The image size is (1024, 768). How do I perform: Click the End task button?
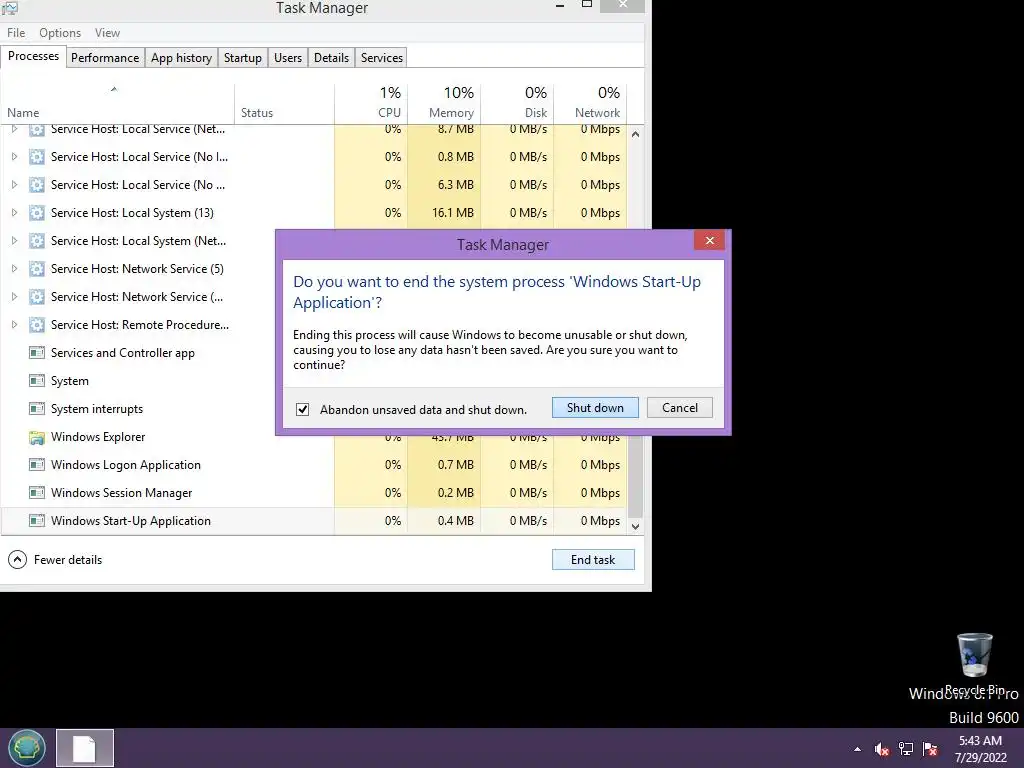[x=593, y=560]
